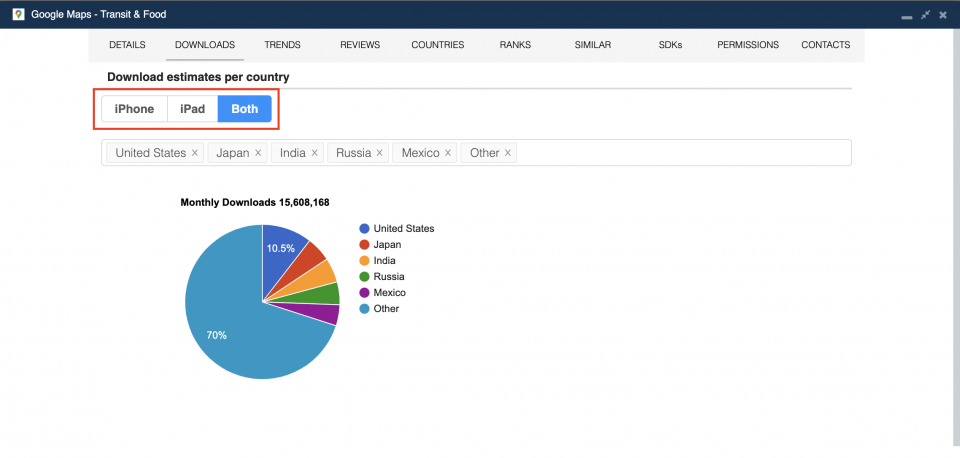
Task: Remove the Japan tag with its x
Action: point(258,153)
